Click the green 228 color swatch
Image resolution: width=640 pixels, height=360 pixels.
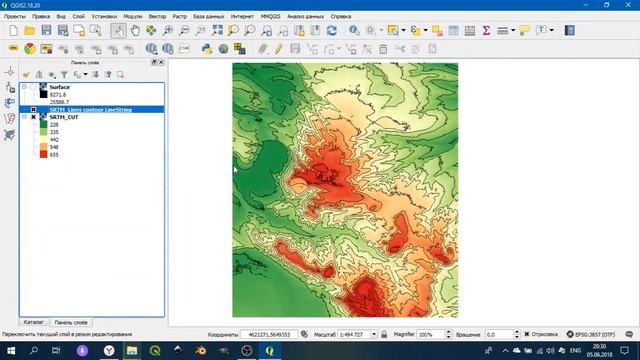click(x=43, y=124)
